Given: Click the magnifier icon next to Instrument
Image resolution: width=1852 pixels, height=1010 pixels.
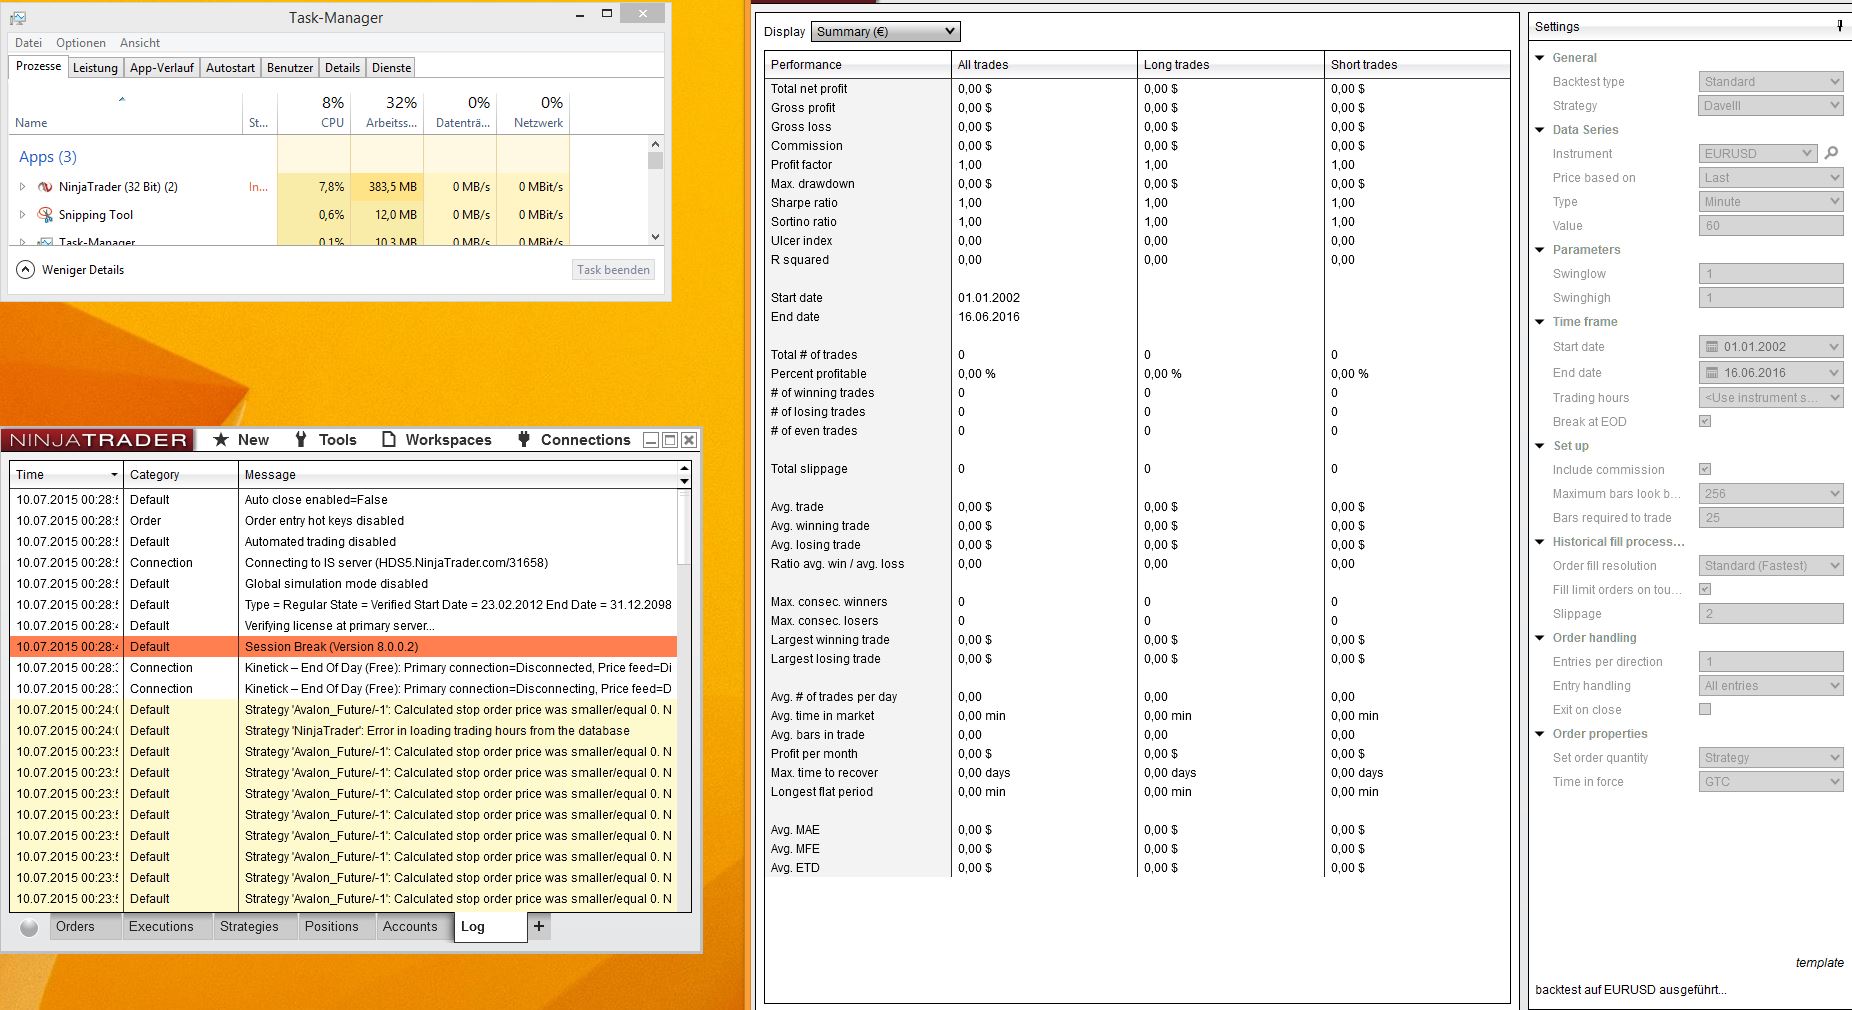Looking at the screenshot, I should [1831, 153].
